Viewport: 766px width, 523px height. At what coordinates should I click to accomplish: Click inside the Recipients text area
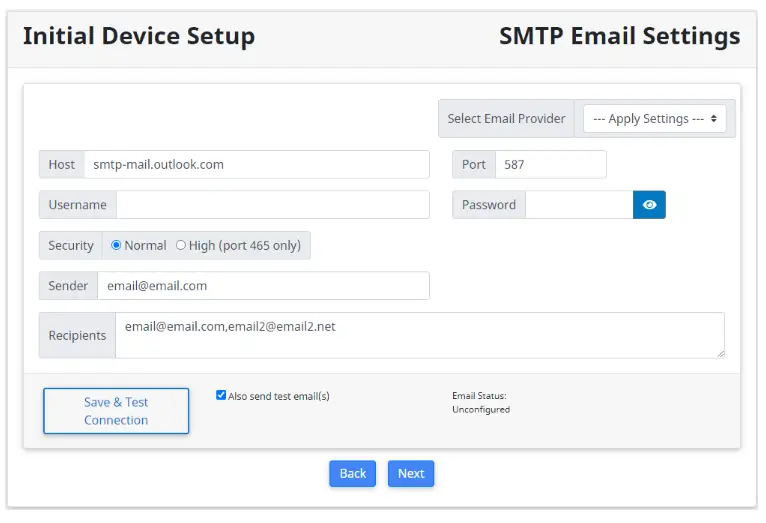click(419, 335)
